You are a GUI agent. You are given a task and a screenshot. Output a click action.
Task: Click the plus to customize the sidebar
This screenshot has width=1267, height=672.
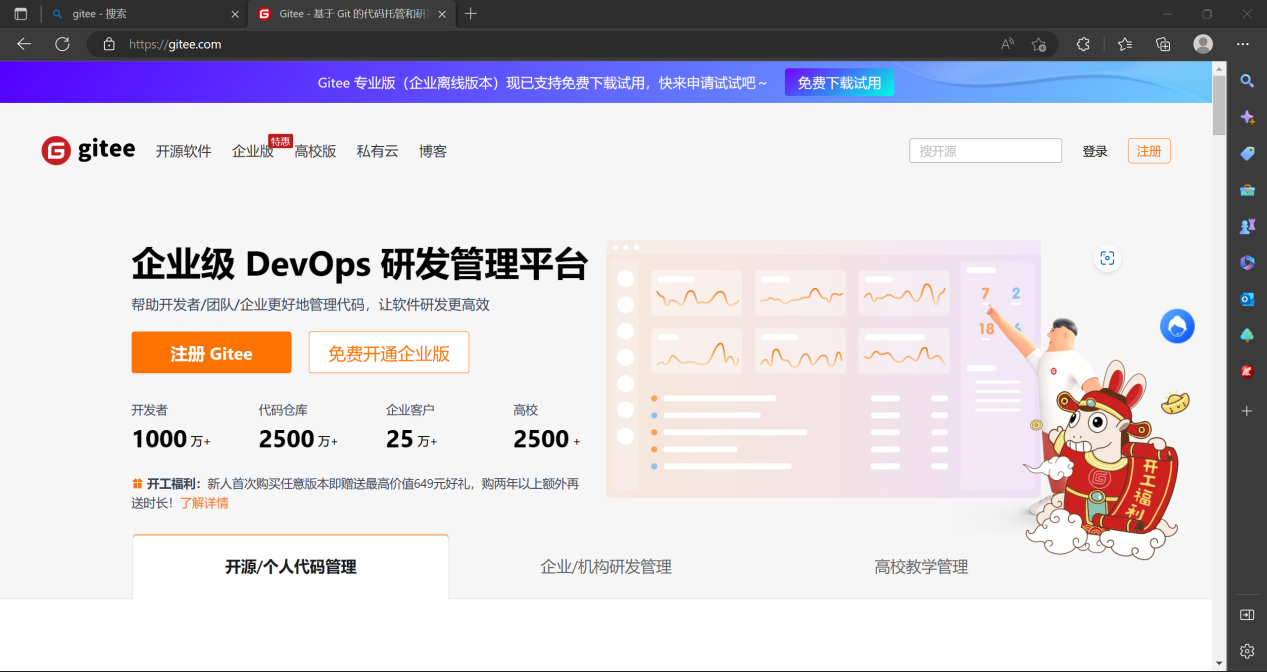(1246, 410)
